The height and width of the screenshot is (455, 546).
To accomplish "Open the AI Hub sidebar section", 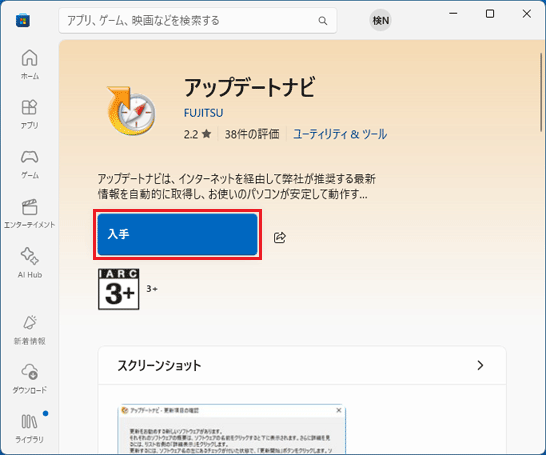I will (30, 263).
